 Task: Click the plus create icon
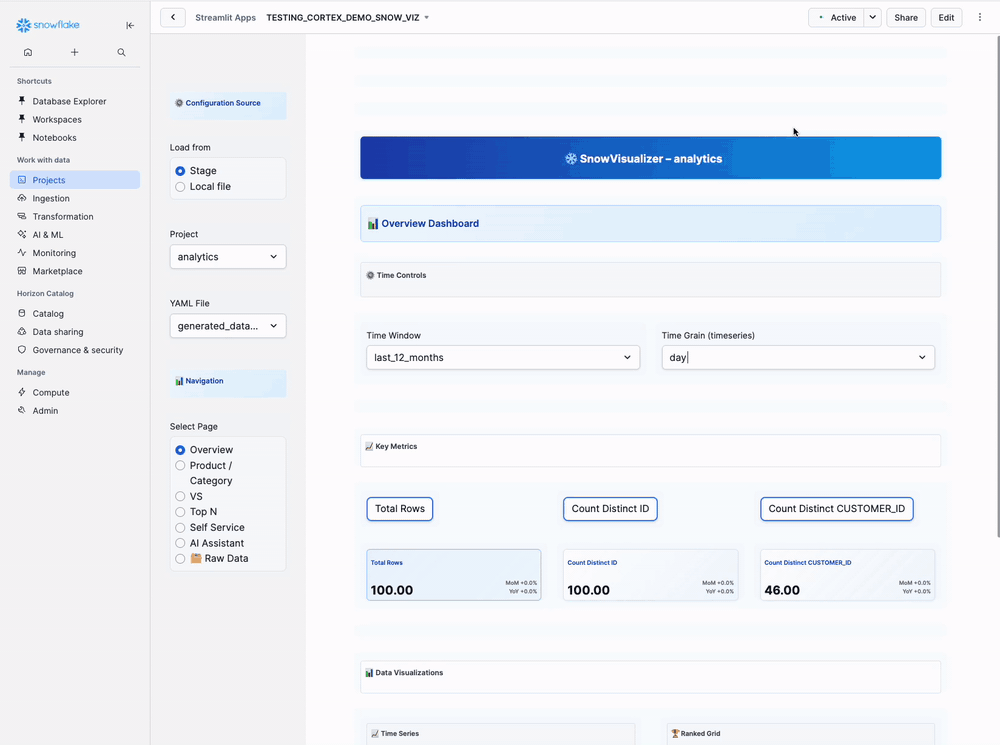(74, 52)
